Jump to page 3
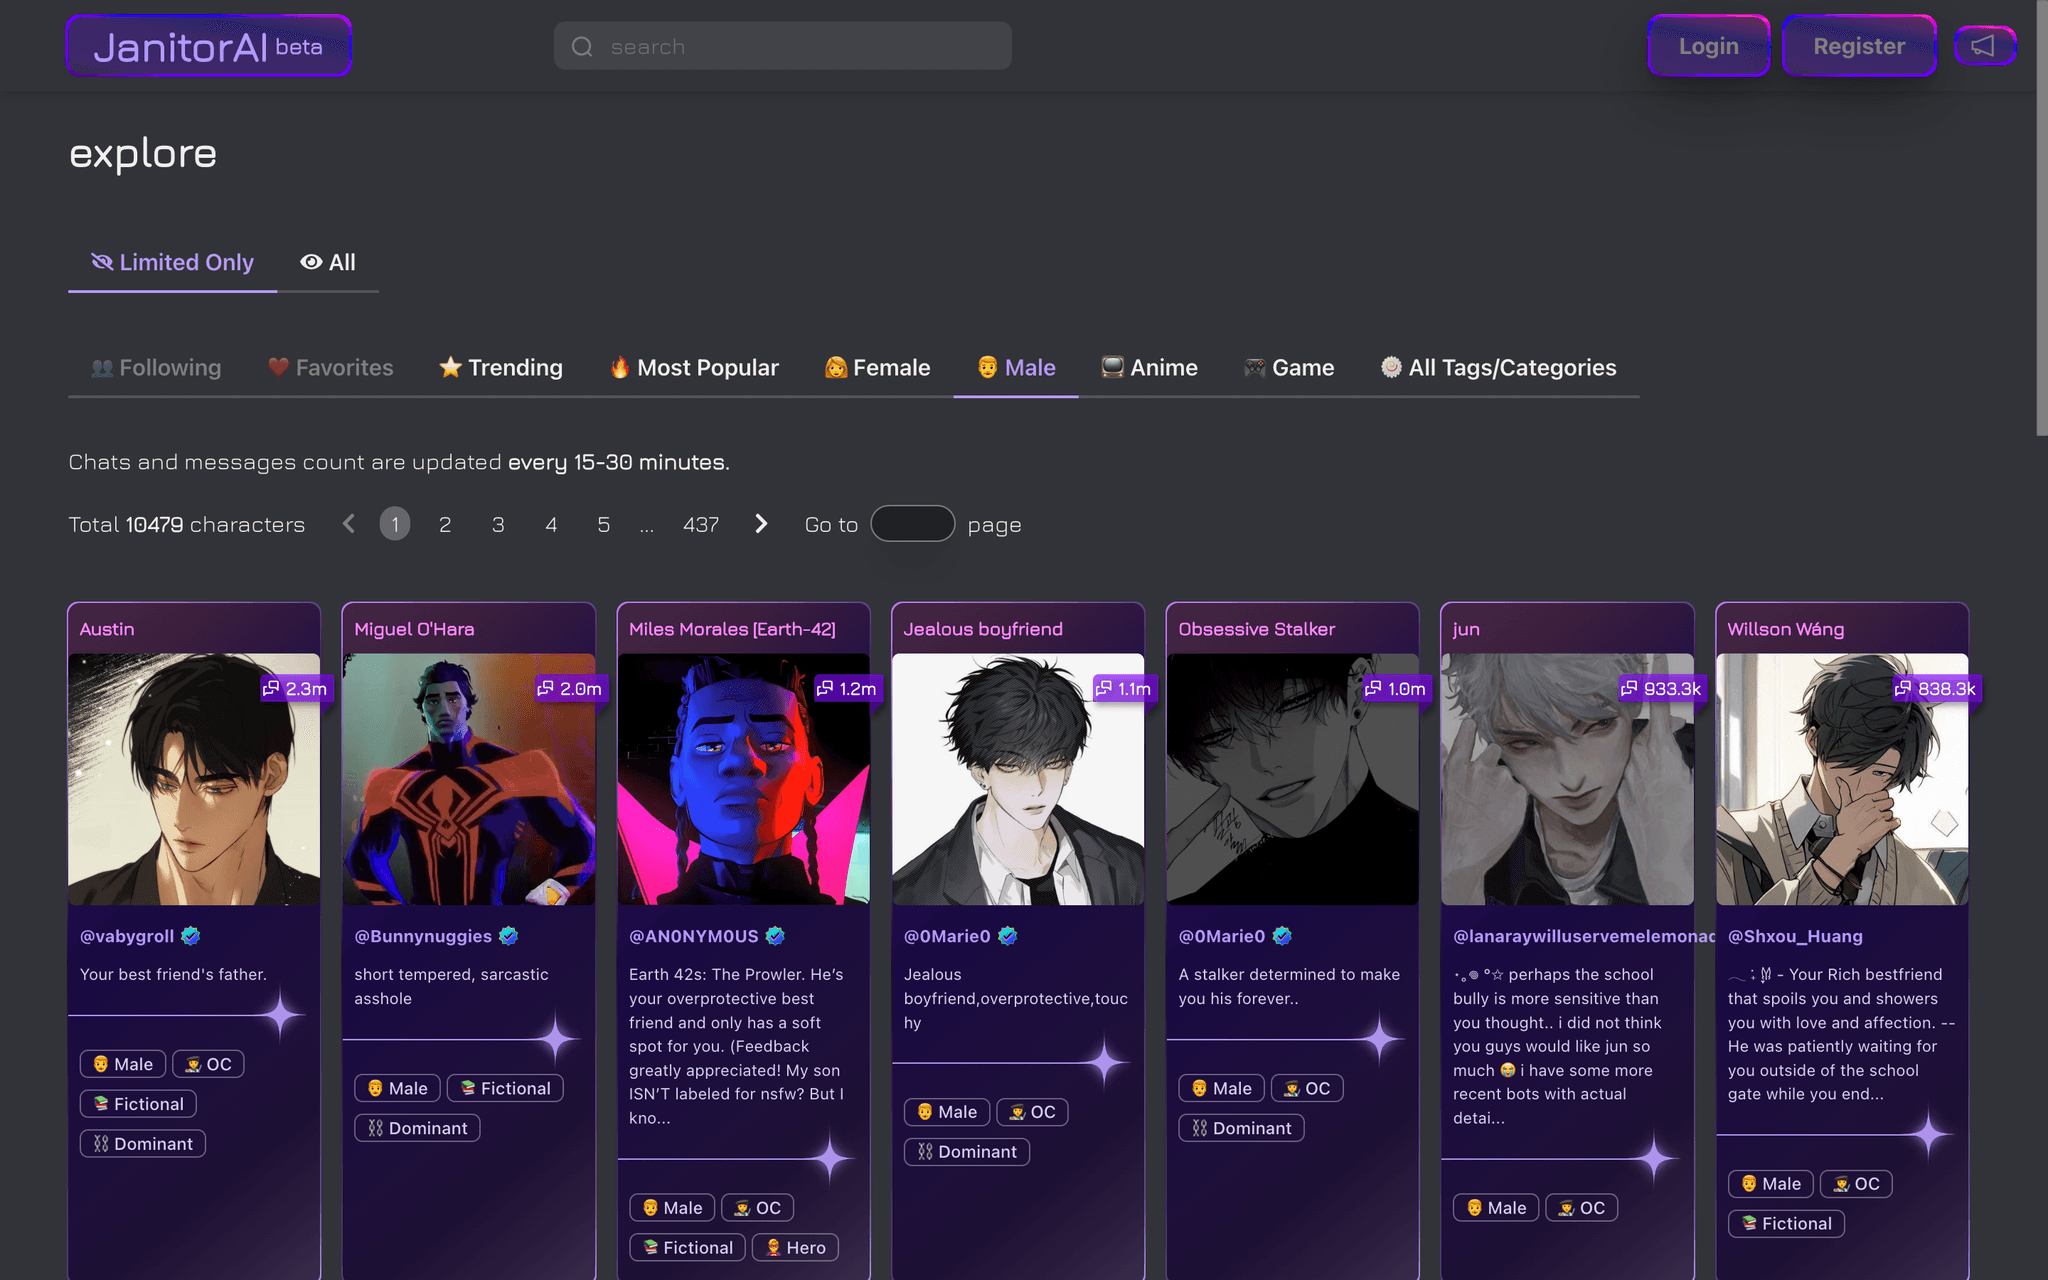This screenshot has width=2048, height=1280. (498, 524)
